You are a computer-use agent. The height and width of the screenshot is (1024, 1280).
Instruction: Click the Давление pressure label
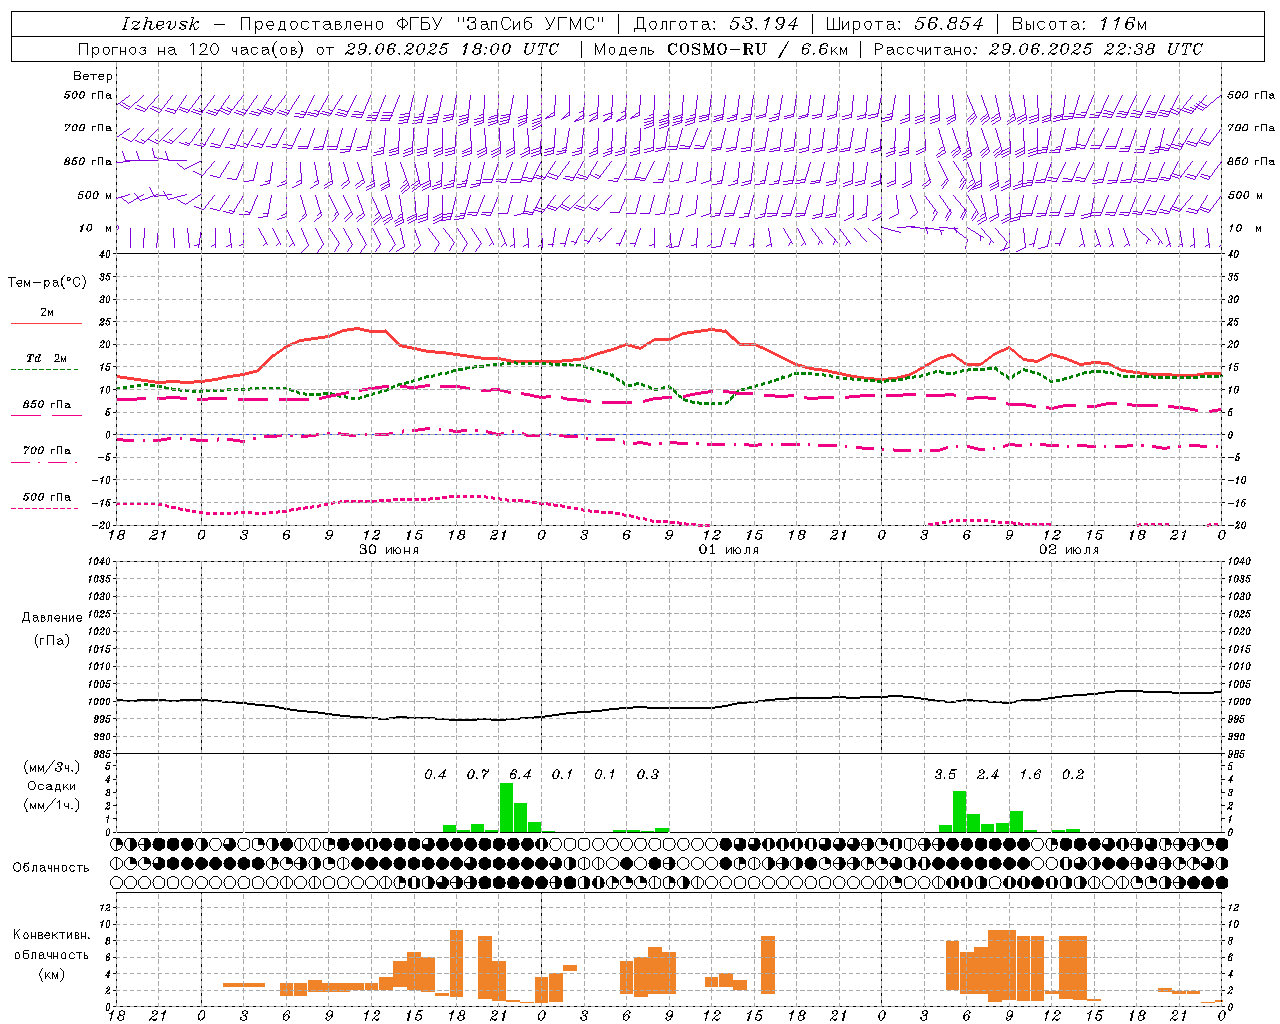click(x=52, y=618)
